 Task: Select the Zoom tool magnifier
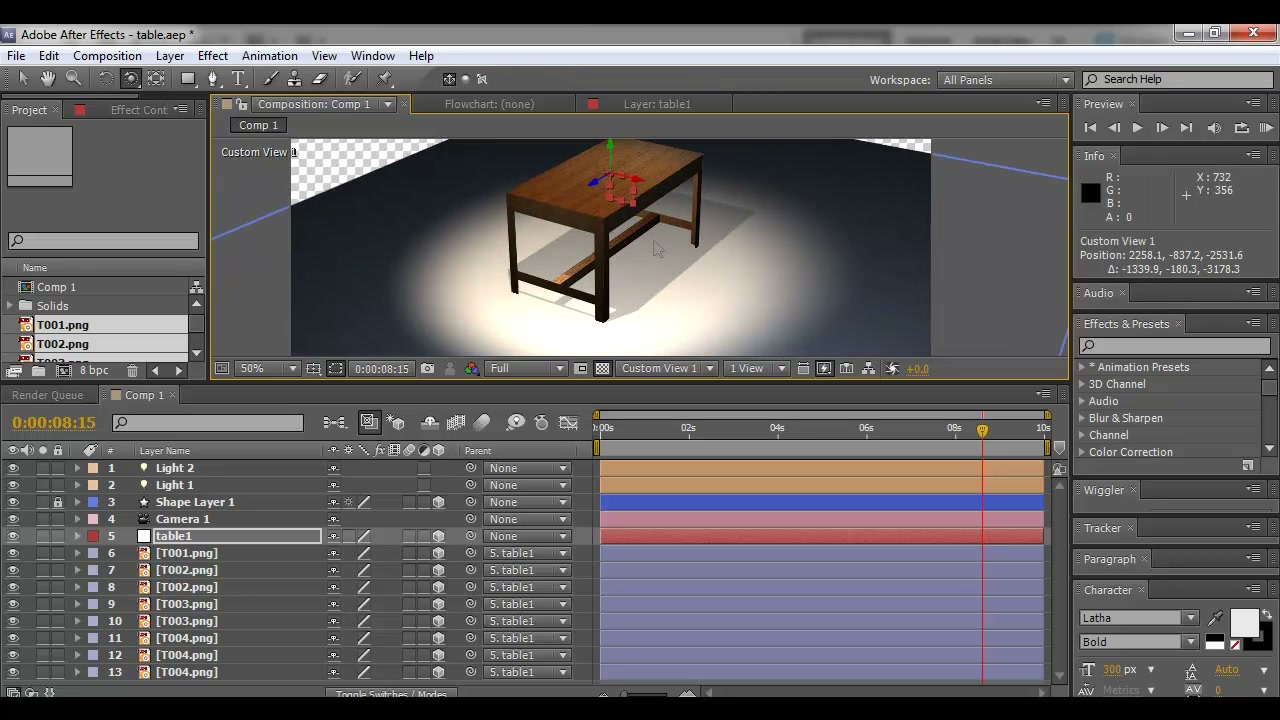pyautogui.click(x=73, y=79)
